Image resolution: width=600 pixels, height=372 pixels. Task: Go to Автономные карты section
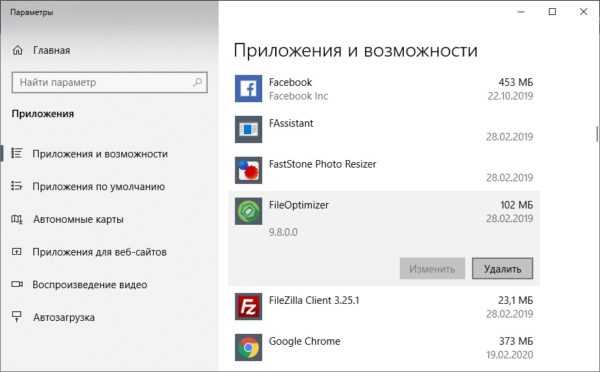78,219
